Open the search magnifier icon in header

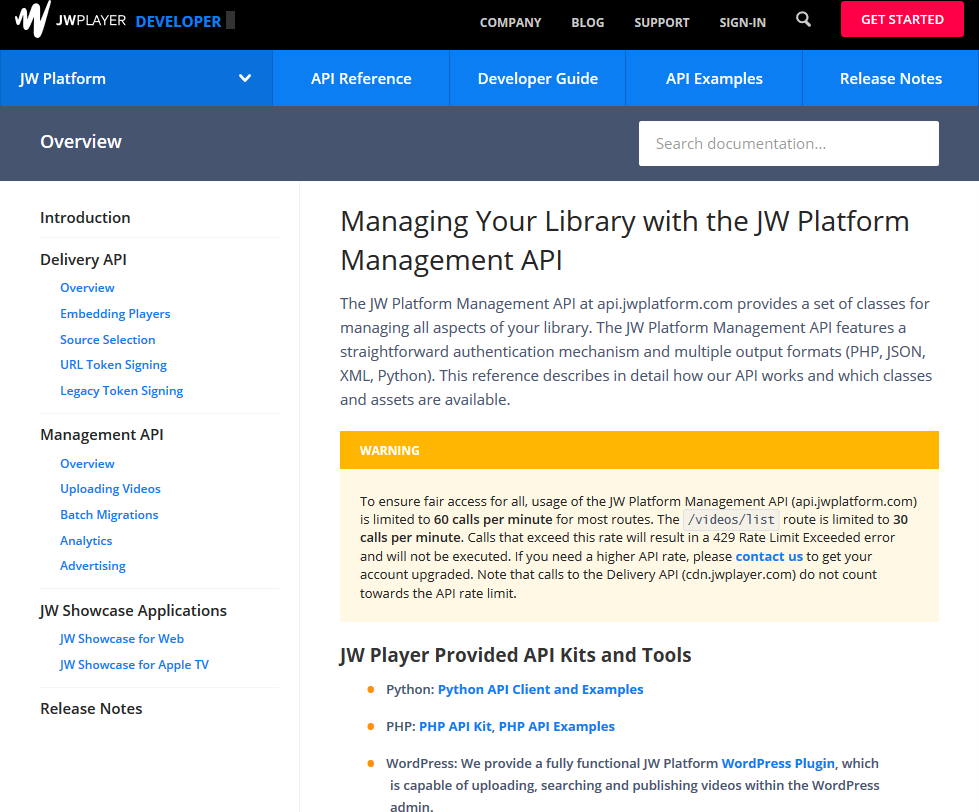803,19
